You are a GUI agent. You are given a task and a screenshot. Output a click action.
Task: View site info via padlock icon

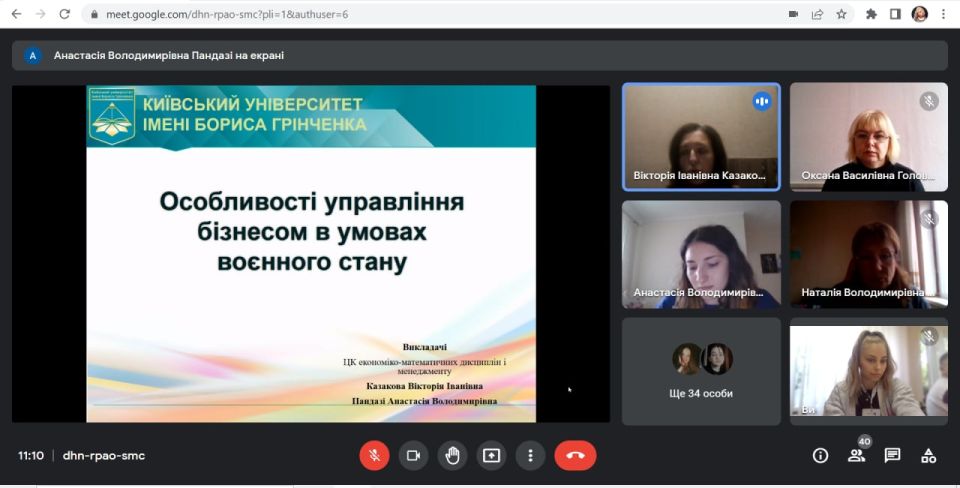(x=94, y=14)
